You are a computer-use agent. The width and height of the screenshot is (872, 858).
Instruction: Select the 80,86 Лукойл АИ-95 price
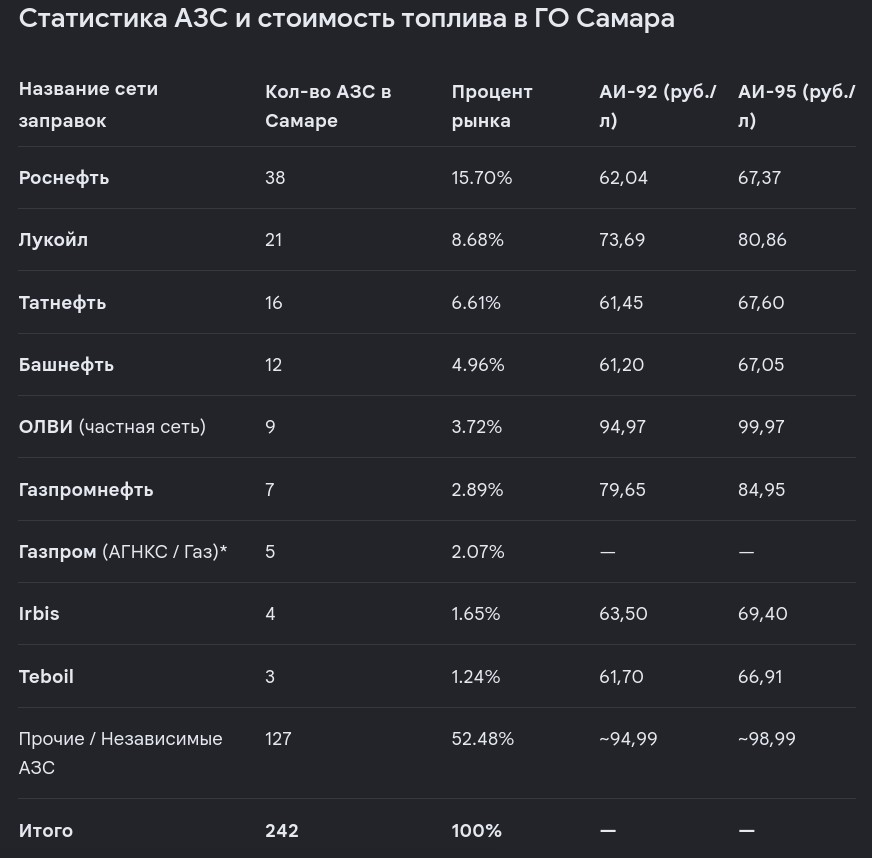tap(762, 240)
